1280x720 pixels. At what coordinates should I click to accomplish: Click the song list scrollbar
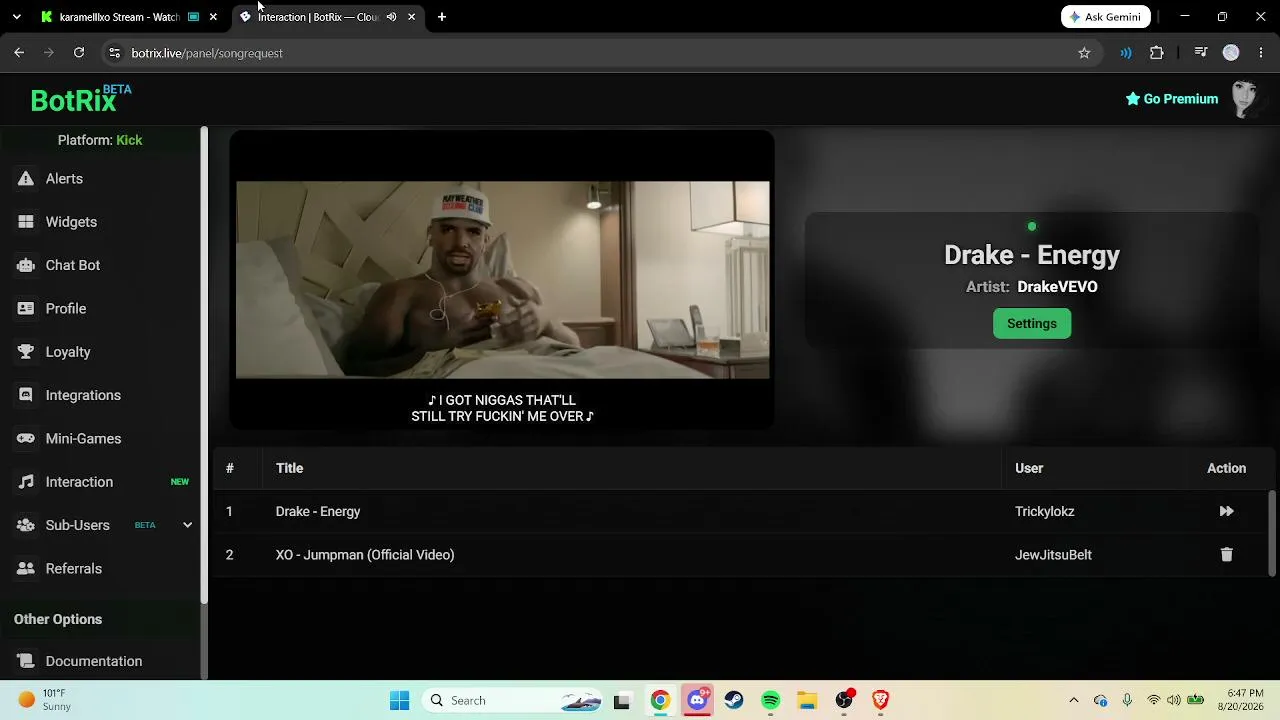1273,533
